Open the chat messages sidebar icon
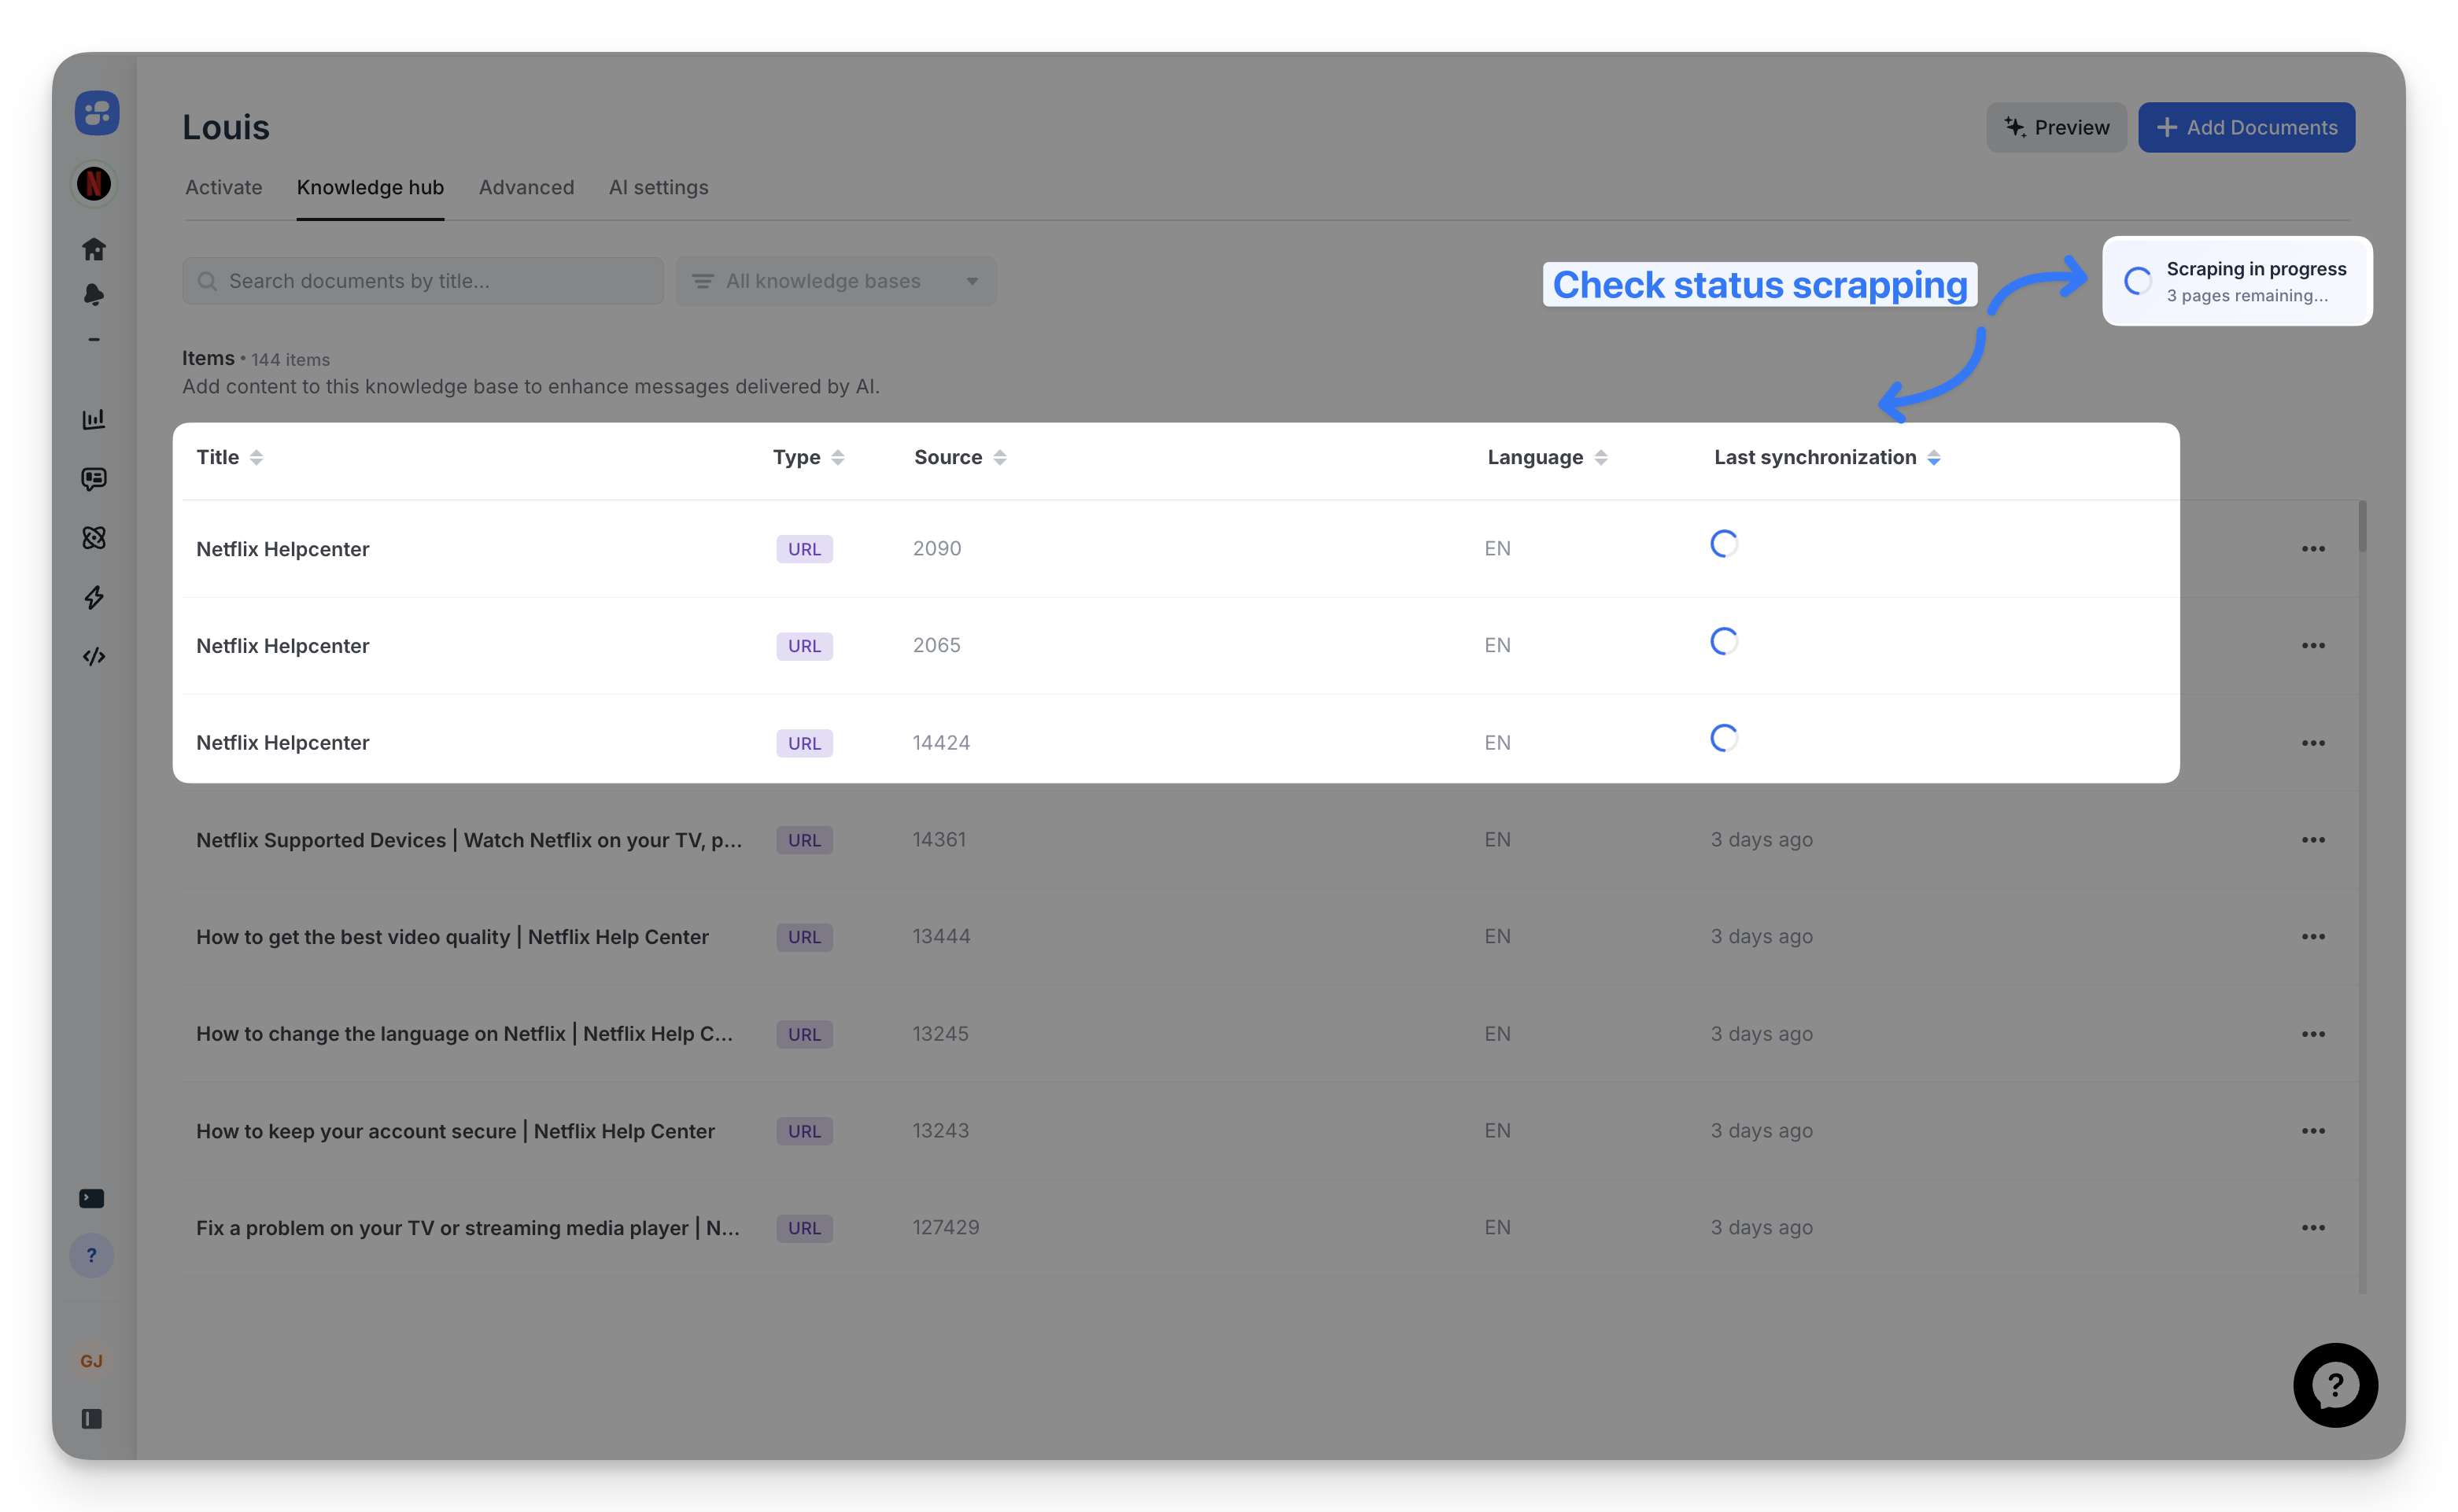The width and height of the screenshot is (2458, 1512). (94, 479)
